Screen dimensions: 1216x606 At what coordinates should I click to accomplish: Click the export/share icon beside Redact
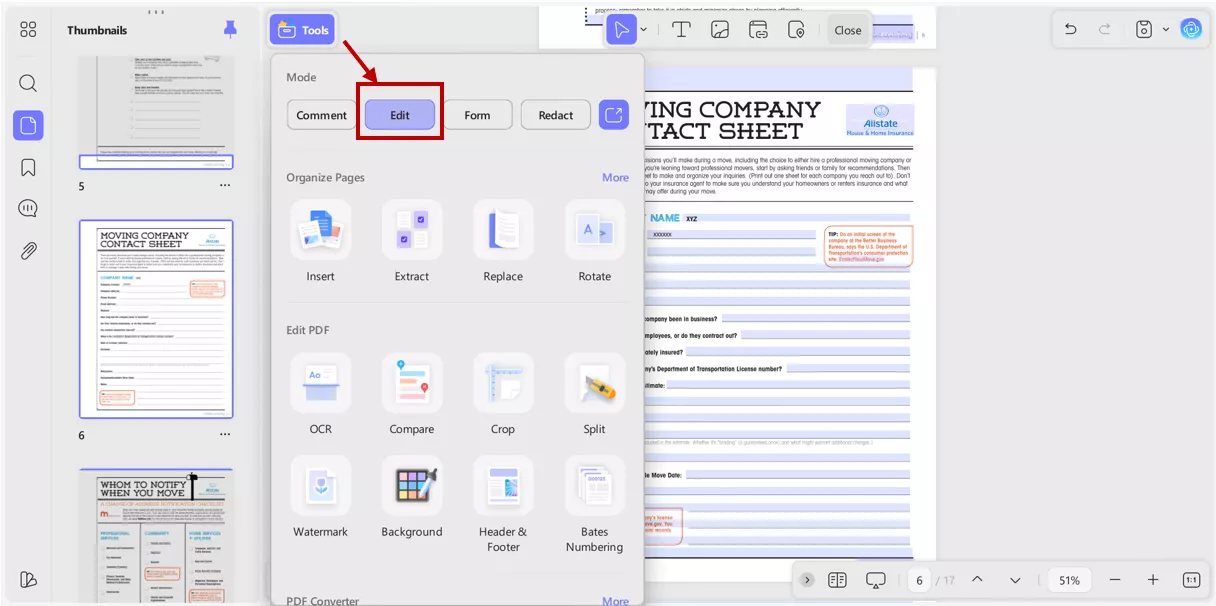tap(614, 115)
